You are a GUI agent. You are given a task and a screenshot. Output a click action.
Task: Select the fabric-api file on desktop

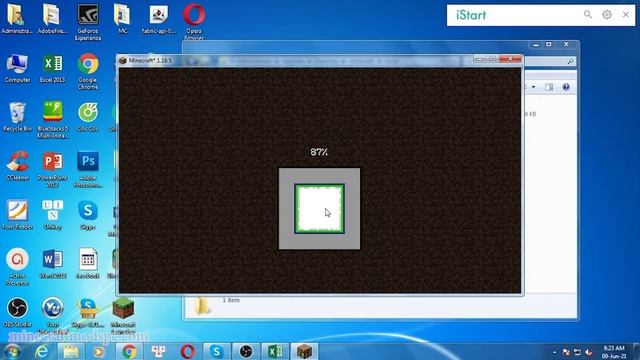tap(158, 19)
